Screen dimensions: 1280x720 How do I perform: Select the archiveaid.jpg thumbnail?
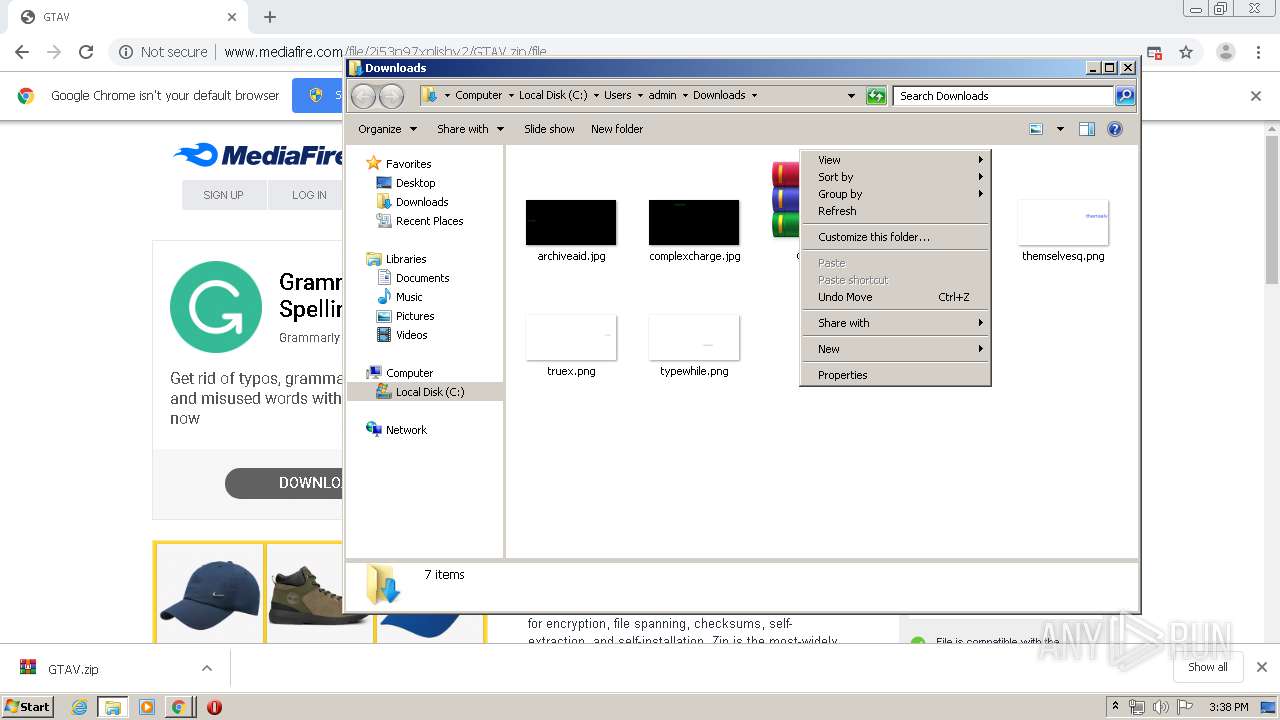[571, 222]
